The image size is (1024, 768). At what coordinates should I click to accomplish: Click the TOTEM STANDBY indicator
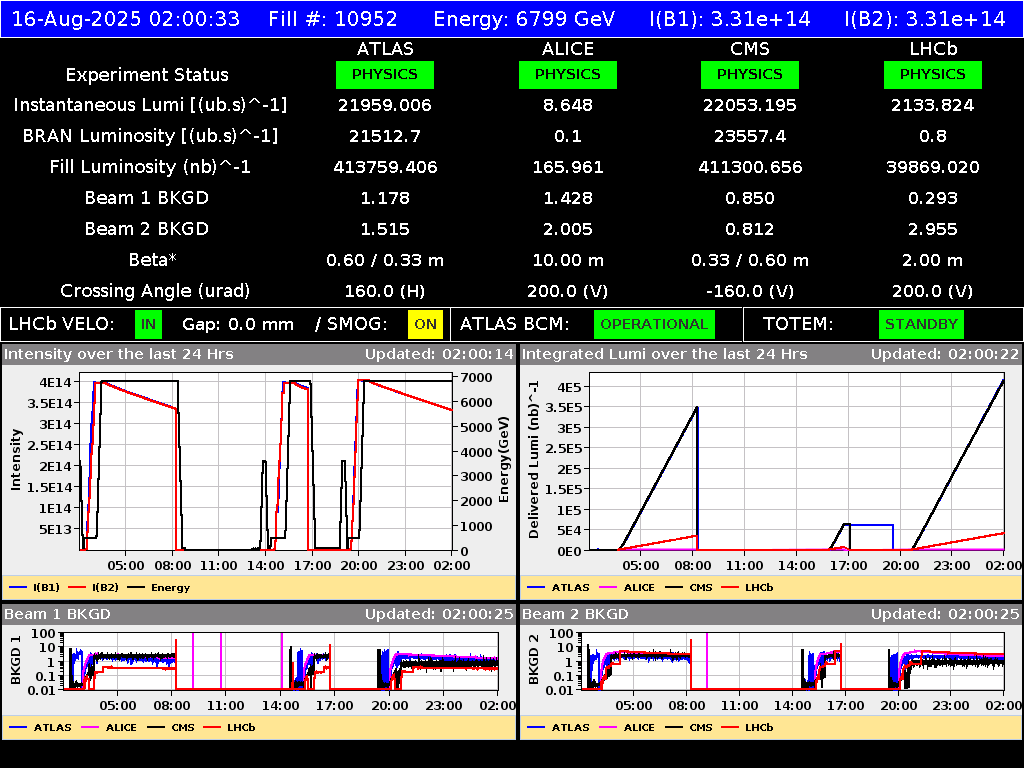click(921, 325)
